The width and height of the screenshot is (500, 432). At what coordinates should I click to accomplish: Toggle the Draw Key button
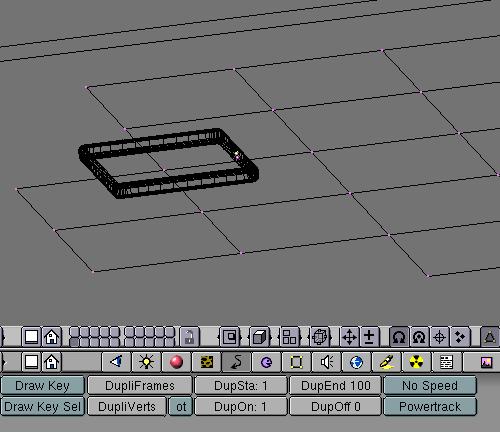42,386
